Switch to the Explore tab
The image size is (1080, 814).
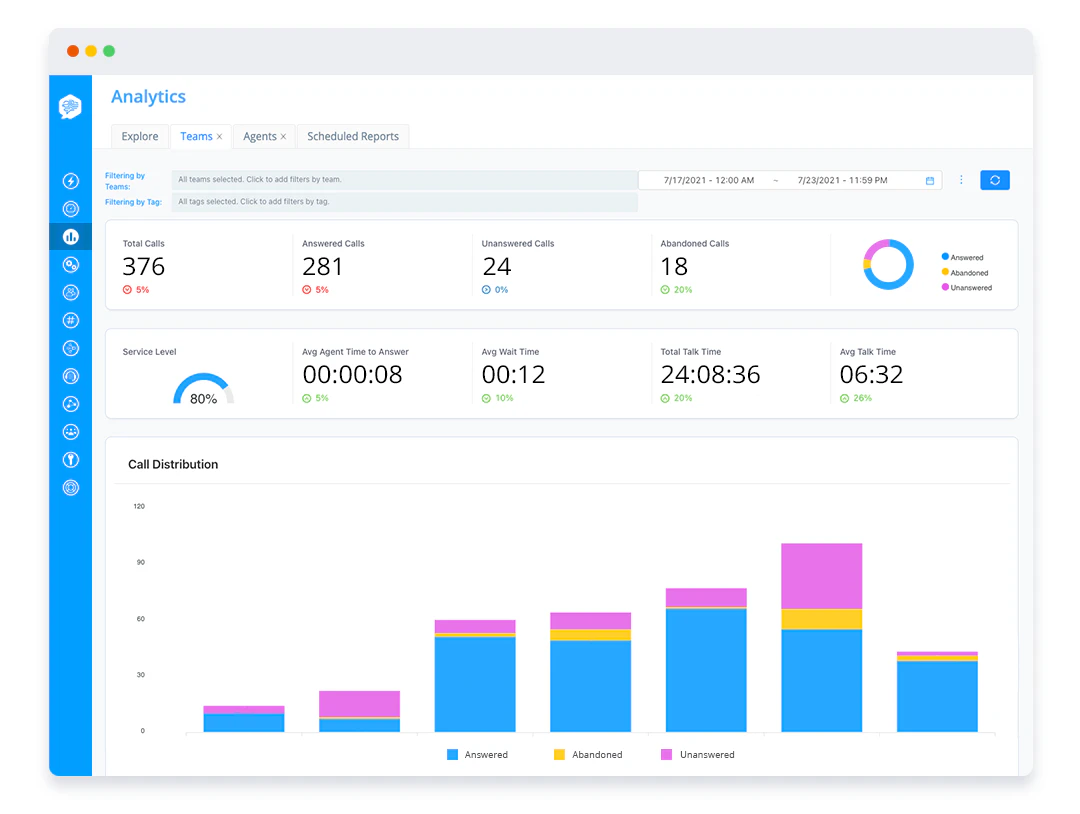coord(140,136)
